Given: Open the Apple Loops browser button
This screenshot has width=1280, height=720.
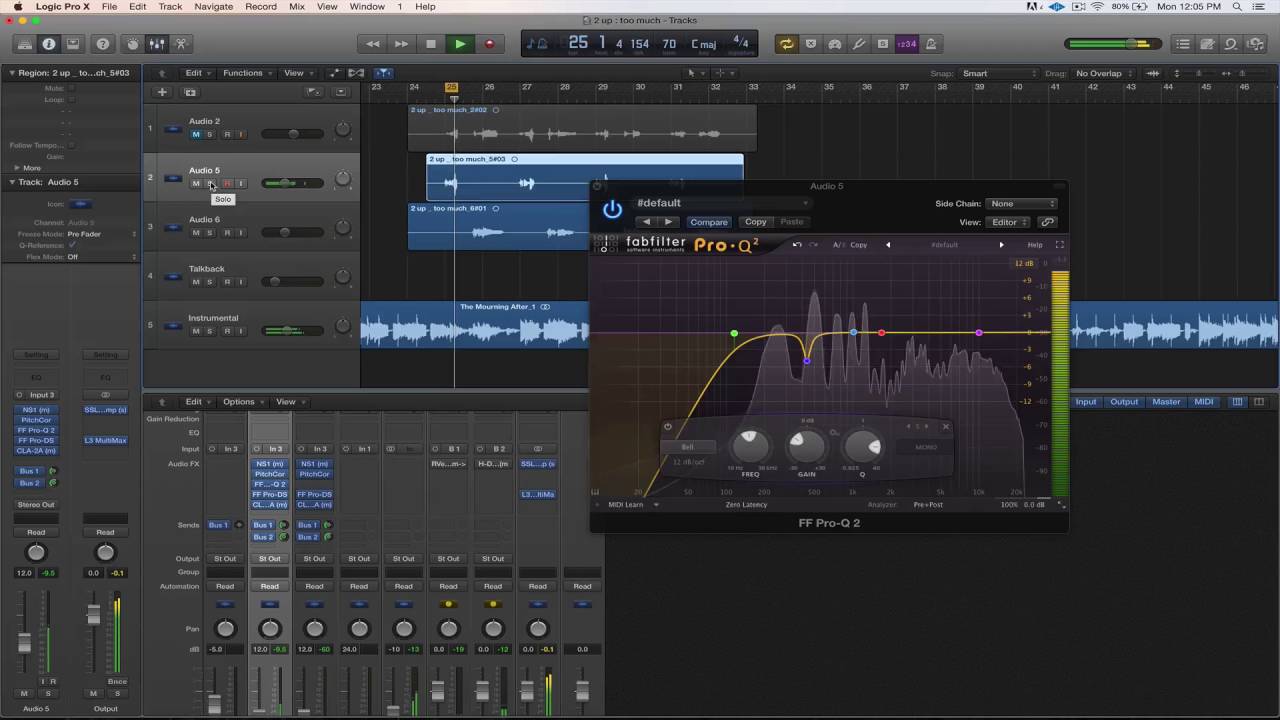Looking at the screenshot, I should pyautogui.click(x=1231, y=44).
